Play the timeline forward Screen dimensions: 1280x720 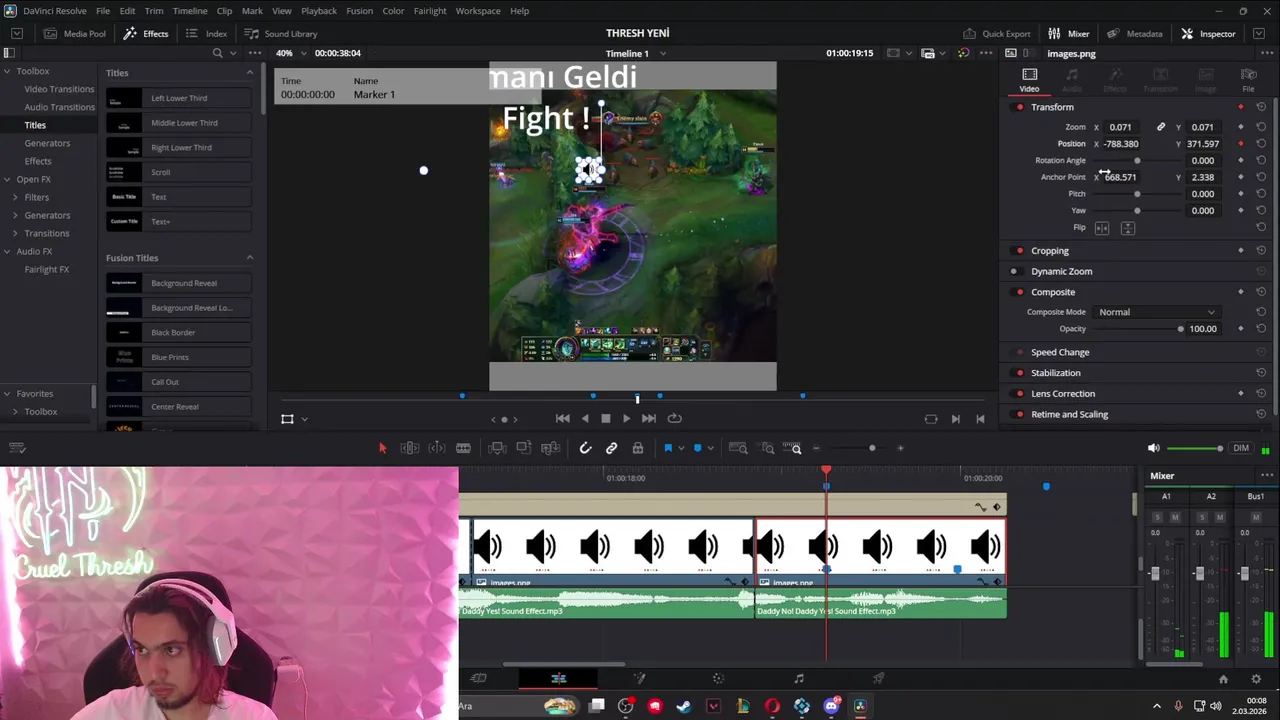[x=627, y=419]
